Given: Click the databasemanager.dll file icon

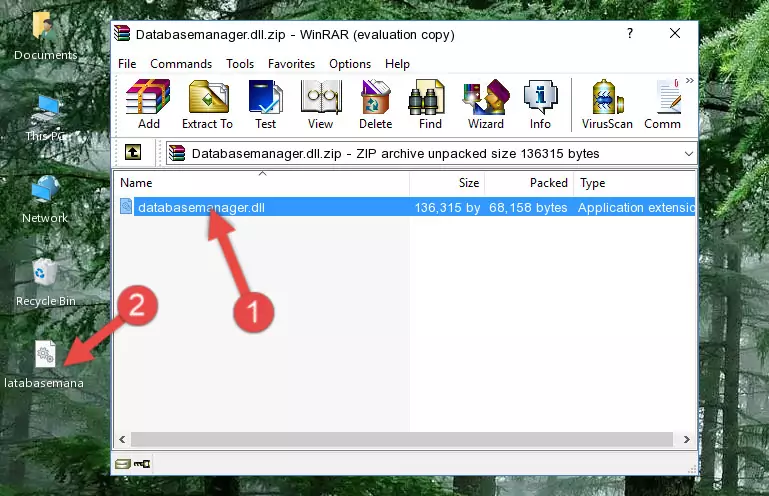Looking at the screenshot, I should pyautogui.click(x=126, y=207).
